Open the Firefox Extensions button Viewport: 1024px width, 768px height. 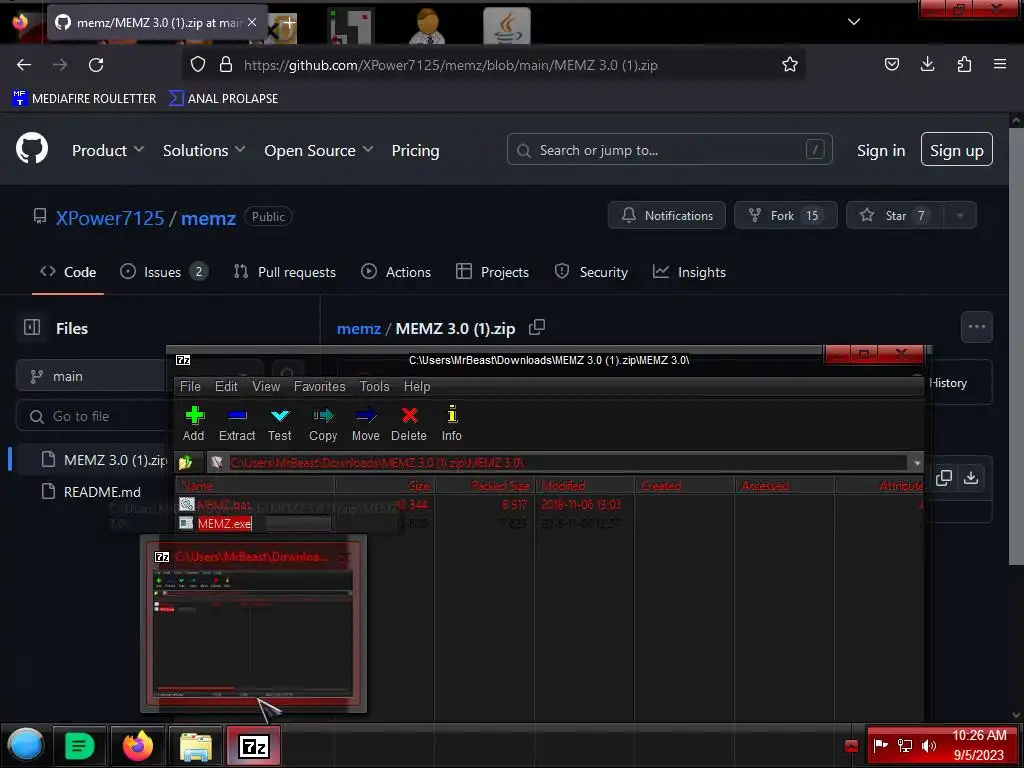pos(964,64)
